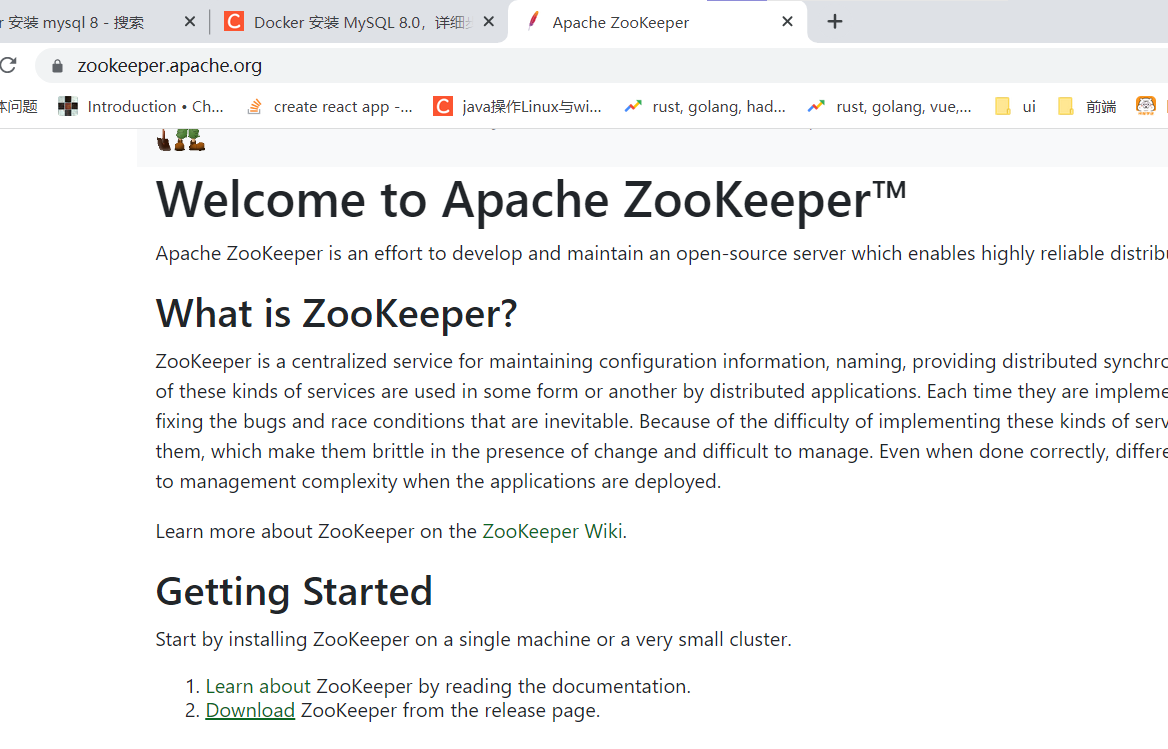Click the What is ZooKeeper? heading
The image size is (1168, 749).
(336, 313)
